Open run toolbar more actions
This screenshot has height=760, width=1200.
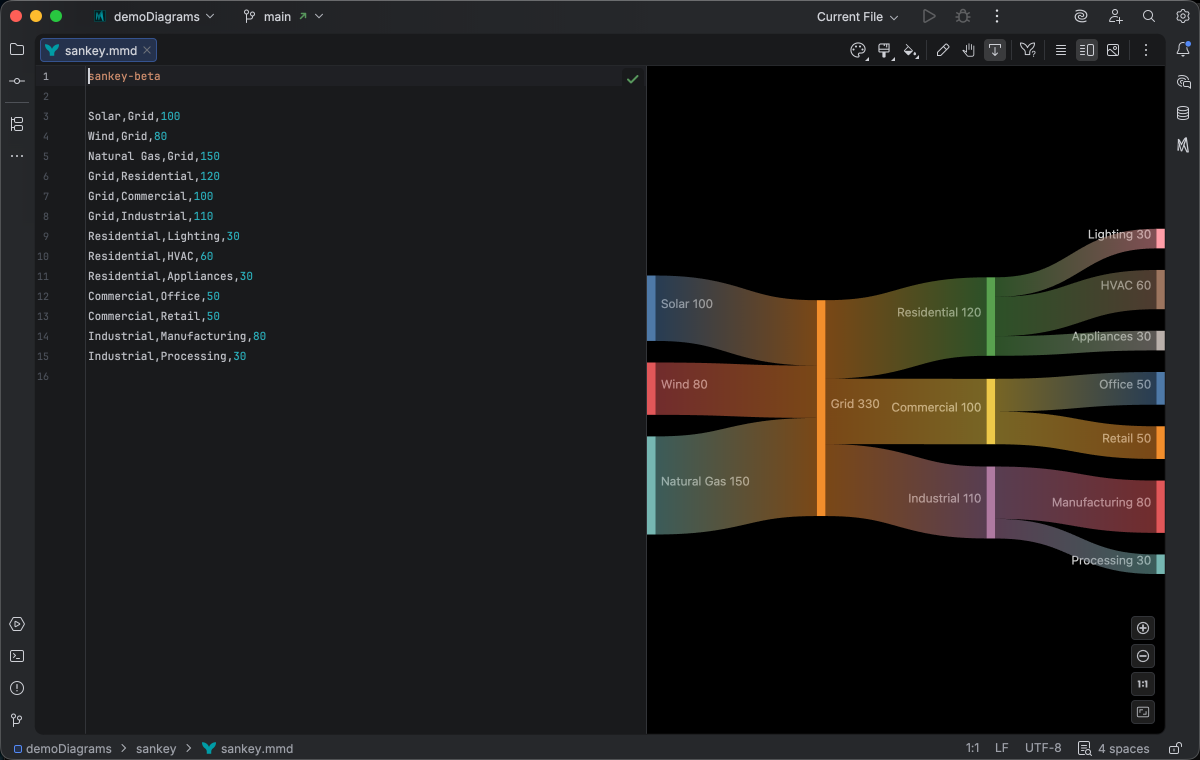996,16
